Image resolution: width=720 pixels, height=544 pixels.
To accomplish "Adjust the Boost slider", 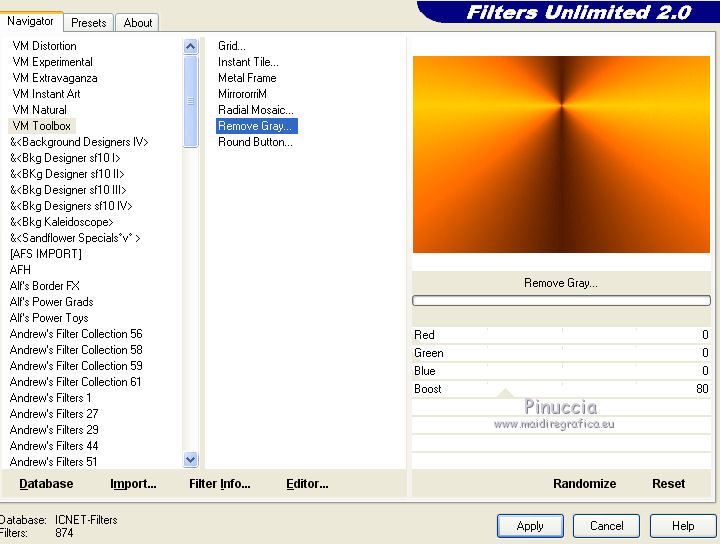I will (561, 388).
